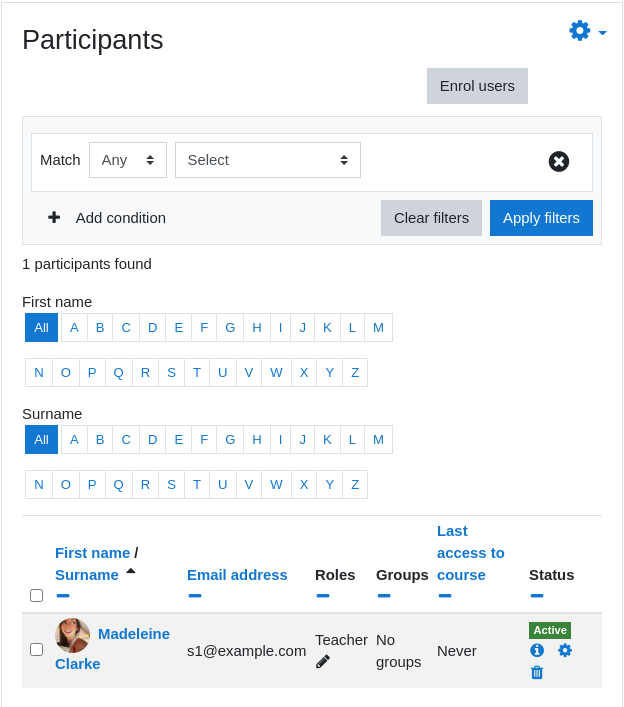Edit Teacher role with the pencil icon
Image resolution: width=624 pixels, height=707 pixels.
pos(323,662)
